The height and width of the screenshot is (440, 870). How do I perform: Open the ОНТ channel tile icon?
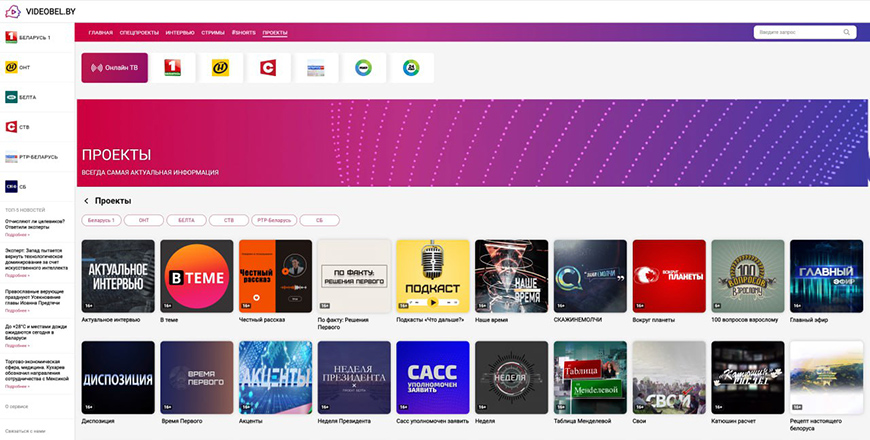[x=219, y=68]
